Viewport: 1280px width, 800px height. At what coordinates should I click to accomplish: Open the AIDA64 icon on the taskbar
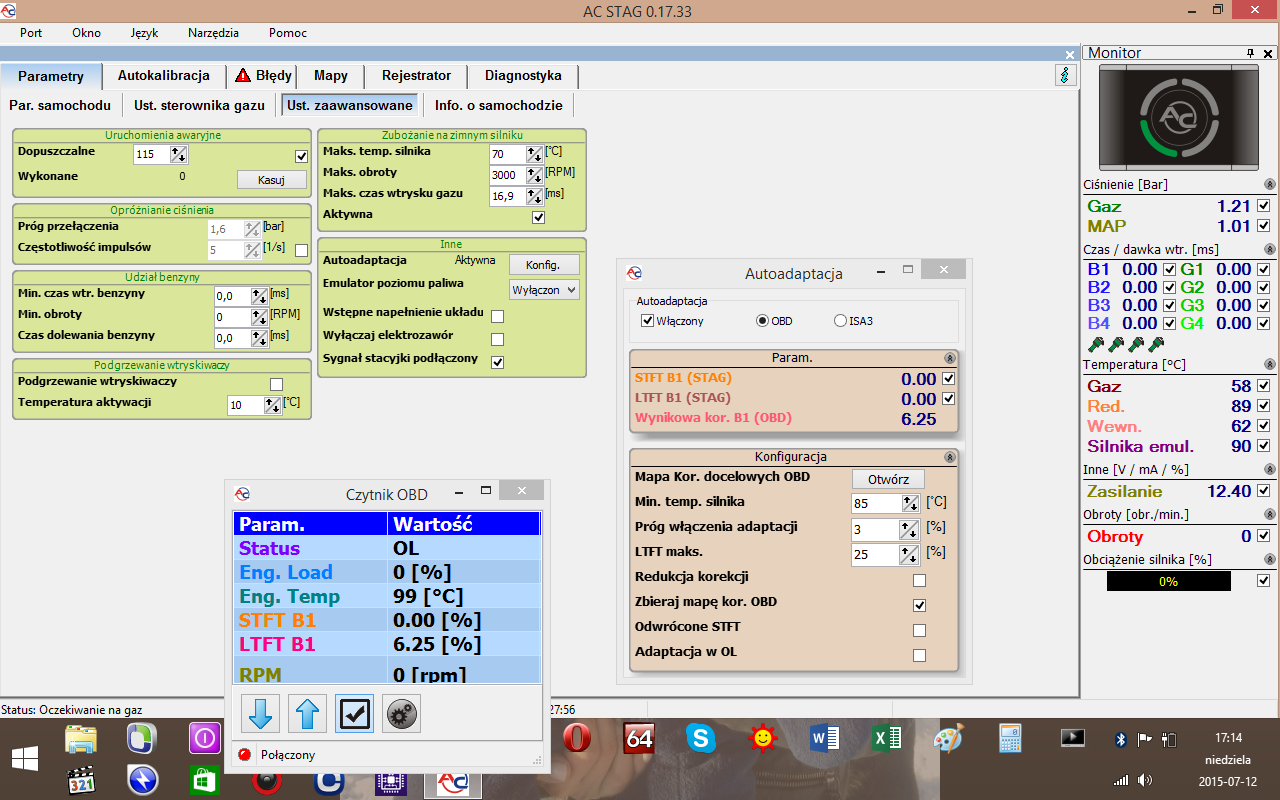(638, 740)
